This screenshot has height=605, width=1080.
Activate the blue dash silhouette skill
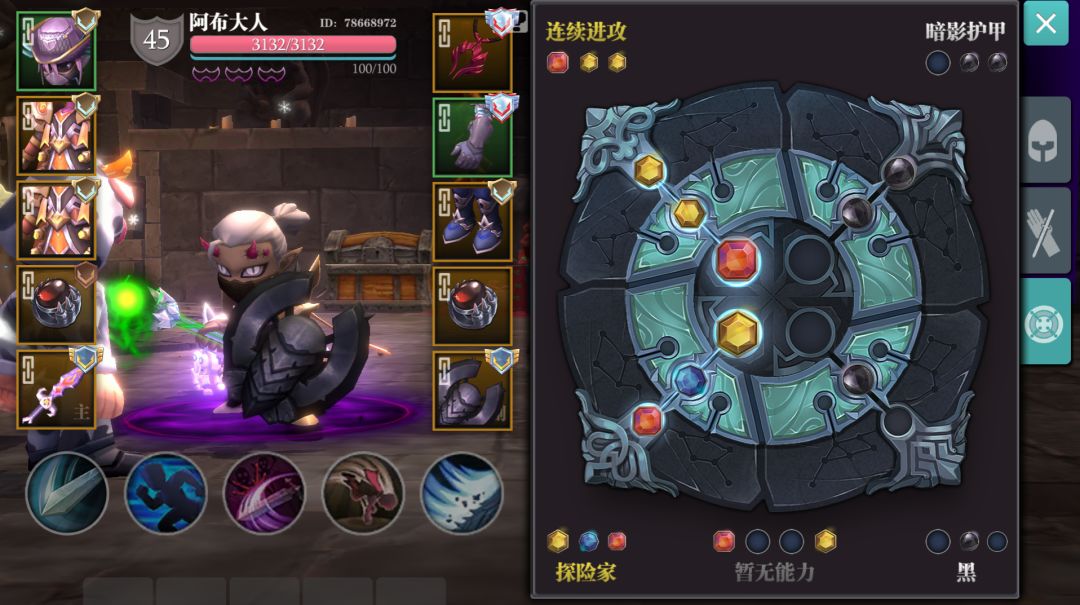click(x=165, y=493)
